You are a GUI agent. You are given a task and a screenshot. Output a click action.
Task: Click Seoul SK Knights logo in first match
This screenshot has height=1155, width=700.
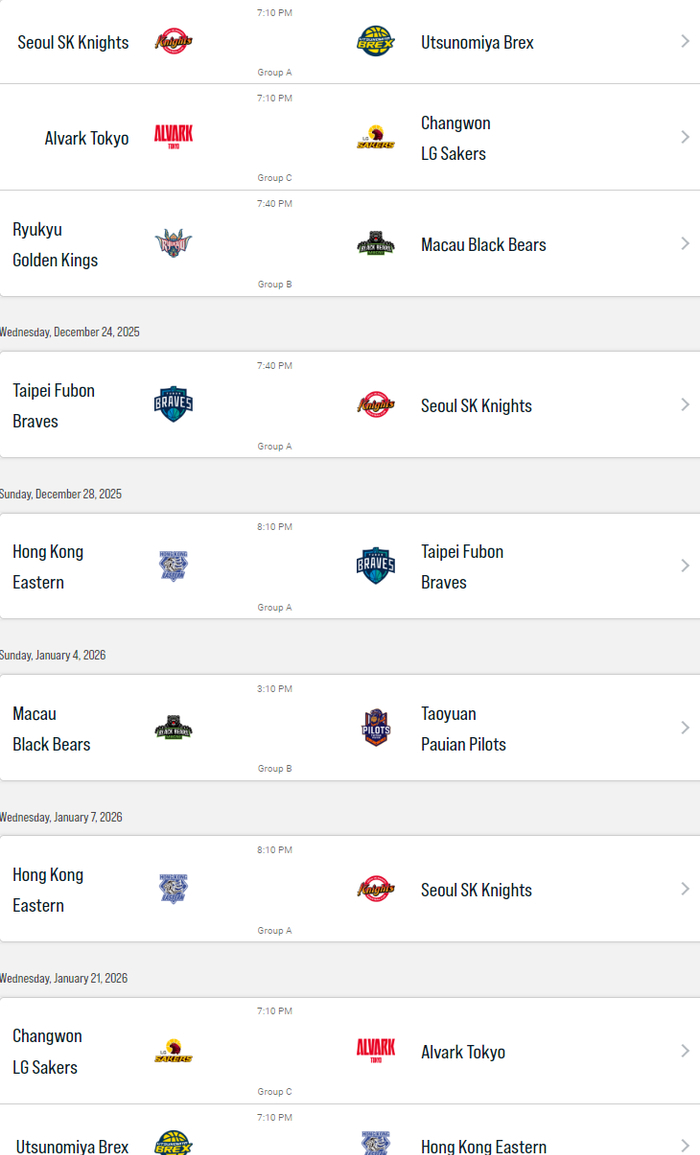(174, 42)
